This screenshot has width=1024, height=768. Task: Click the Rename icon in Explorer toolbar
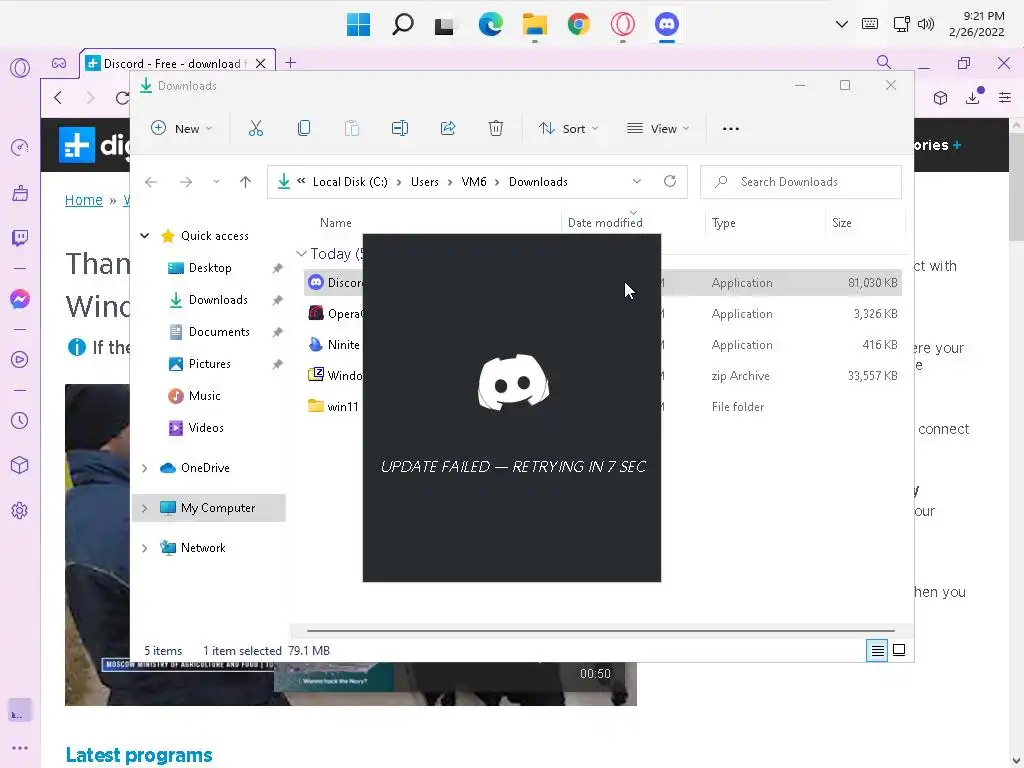(x=400, y=129)
